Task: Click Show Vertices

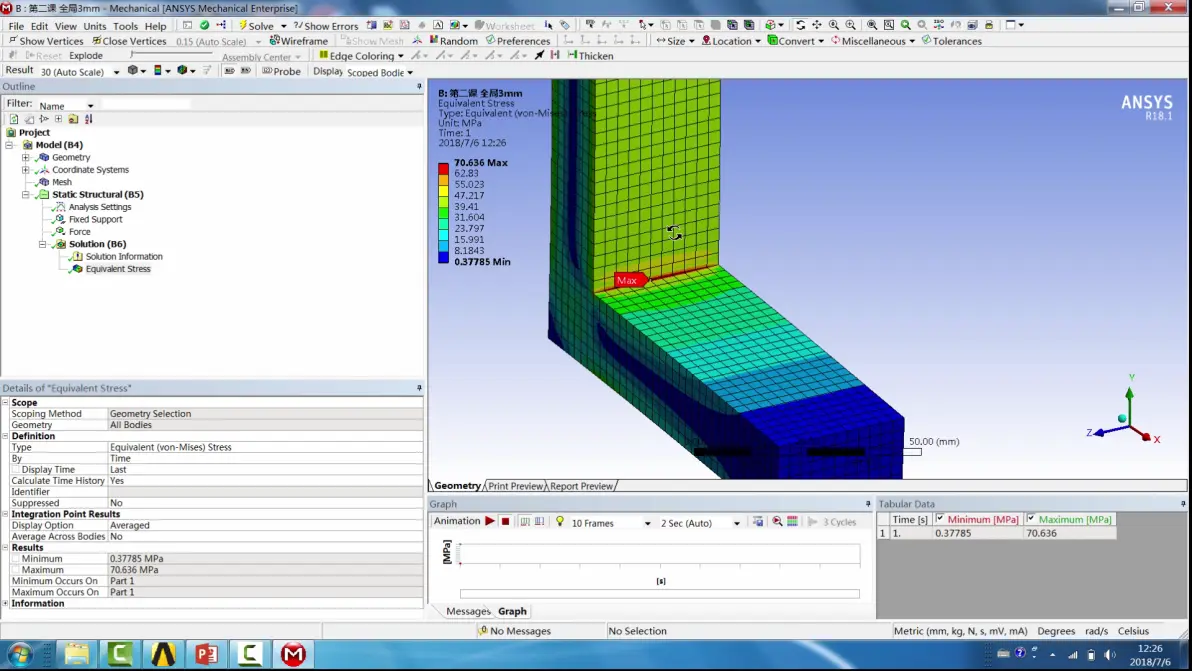Action: click(x=46, y=40)
